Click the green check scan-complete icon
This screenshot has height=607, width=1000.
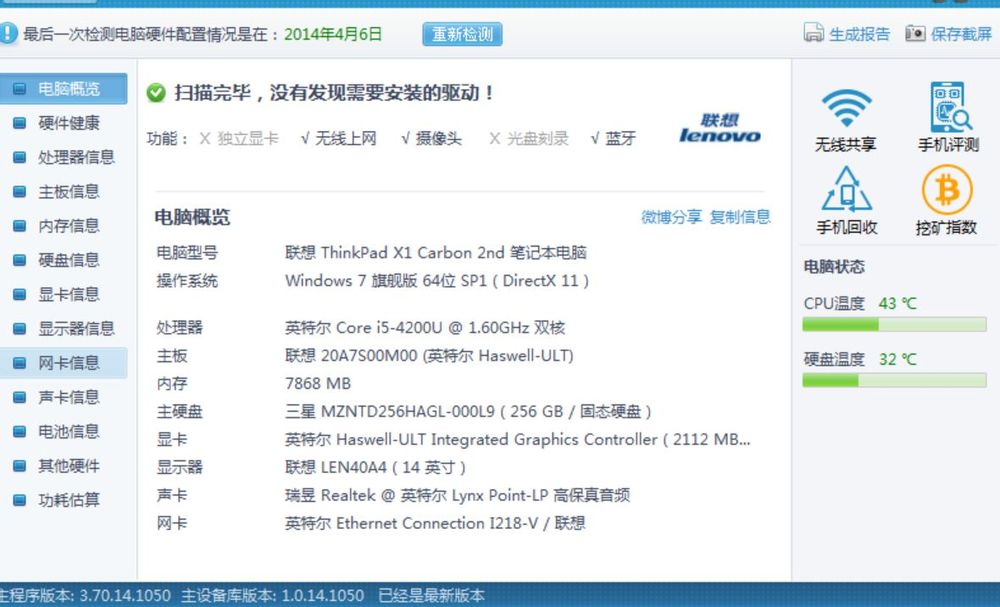coord(156,93)
